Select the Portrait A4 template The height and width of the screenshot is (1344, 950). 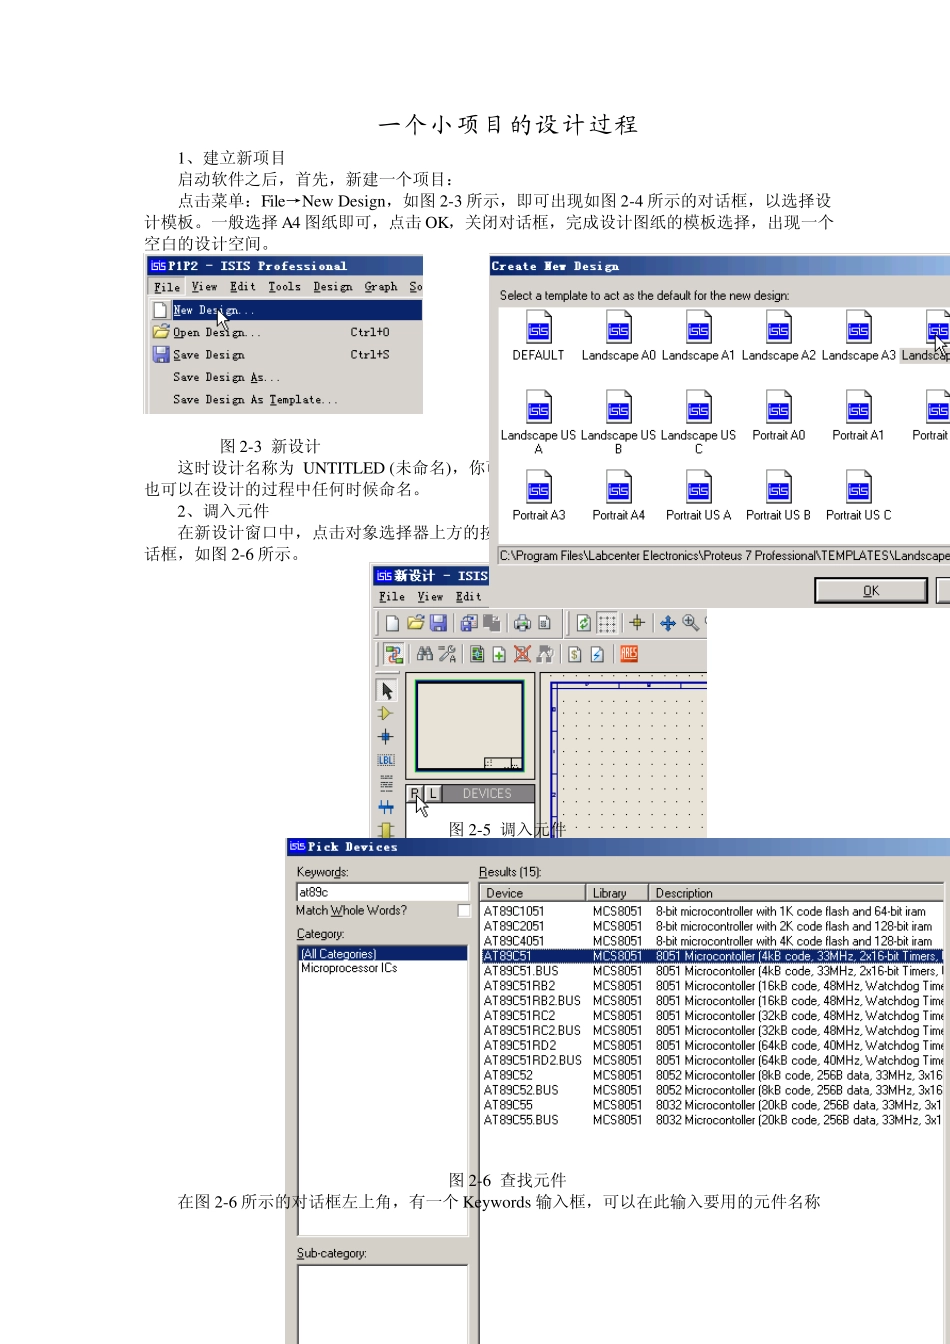click(x=618, y=496)
